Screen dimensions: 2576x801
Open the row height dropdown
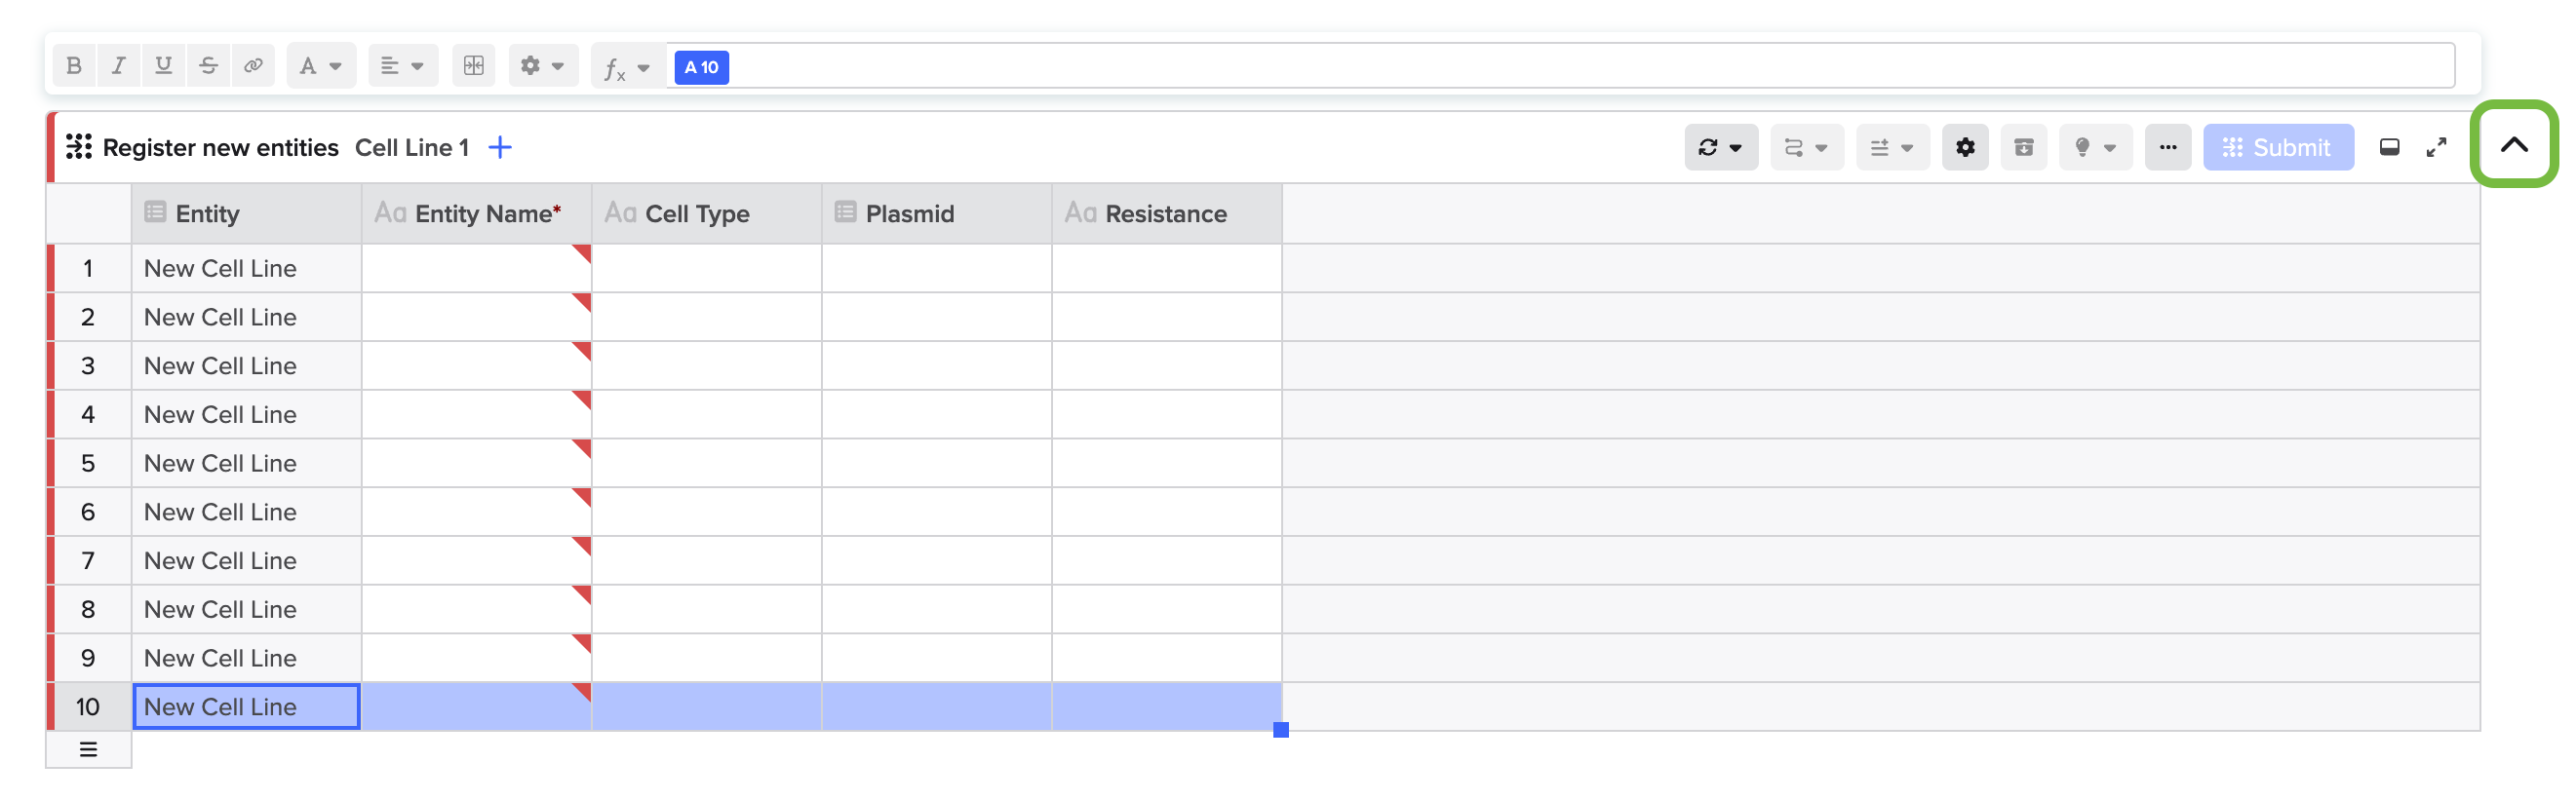1892,147
